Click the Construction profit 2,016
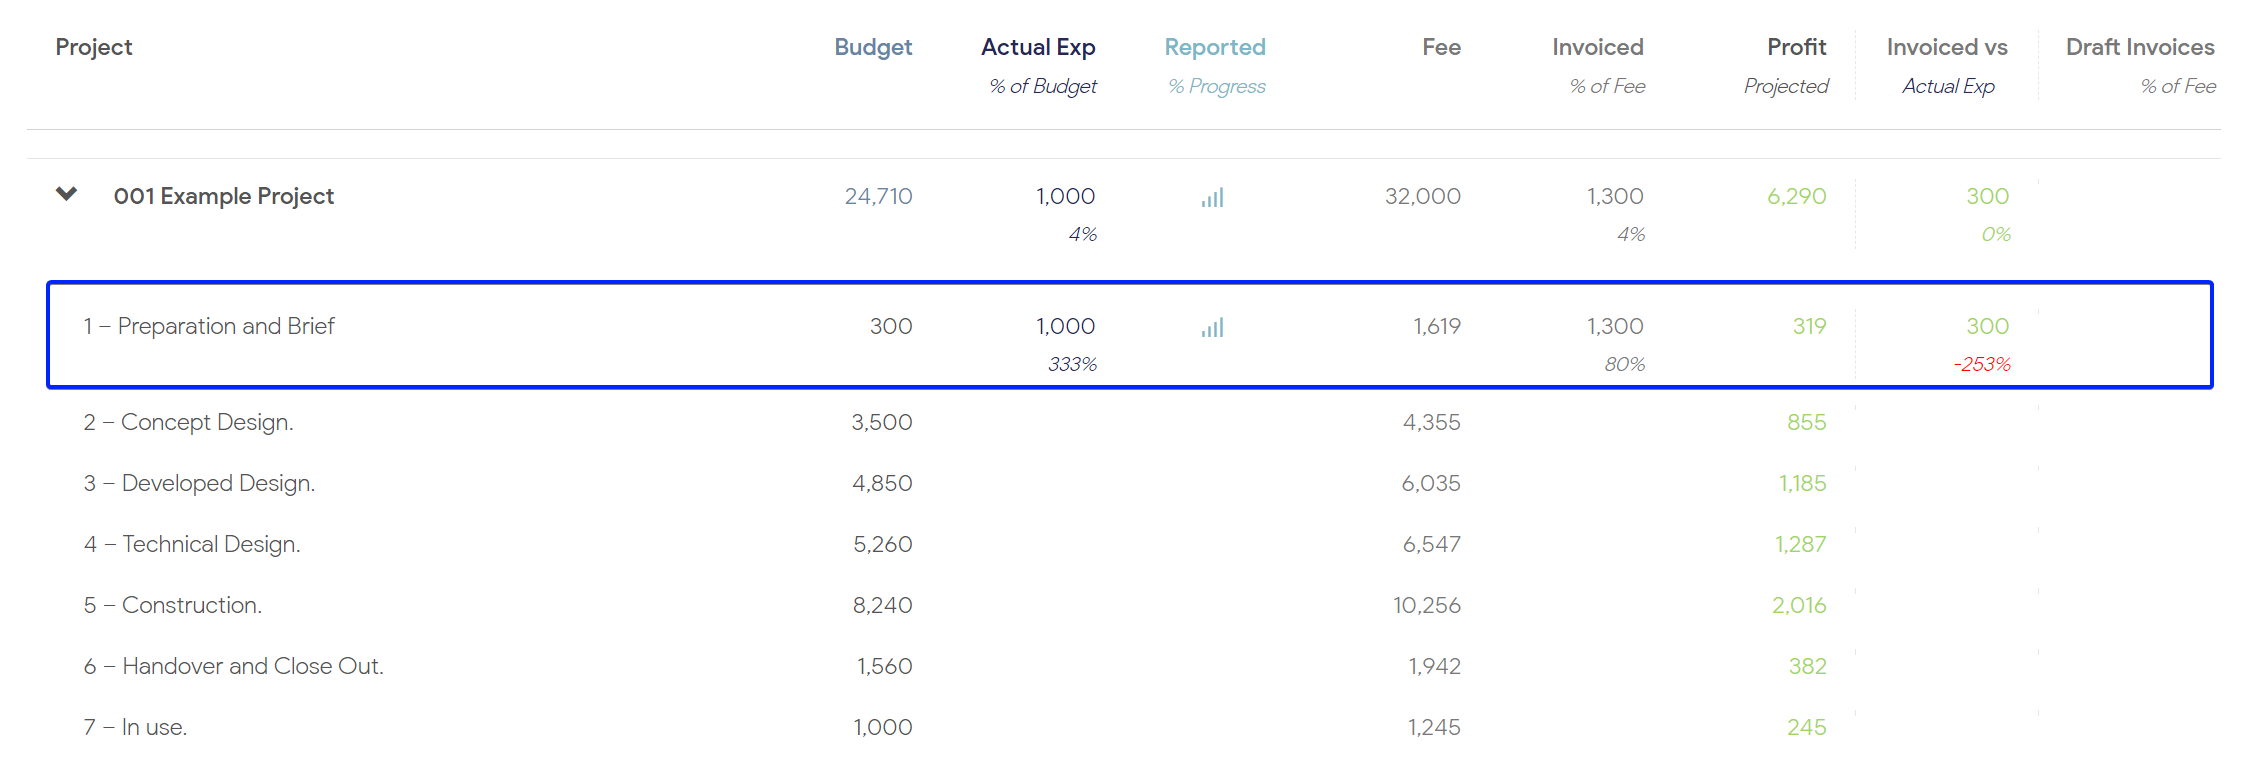The height and width of the screenshot is (771, 2267). click(x=1799, y=605)
